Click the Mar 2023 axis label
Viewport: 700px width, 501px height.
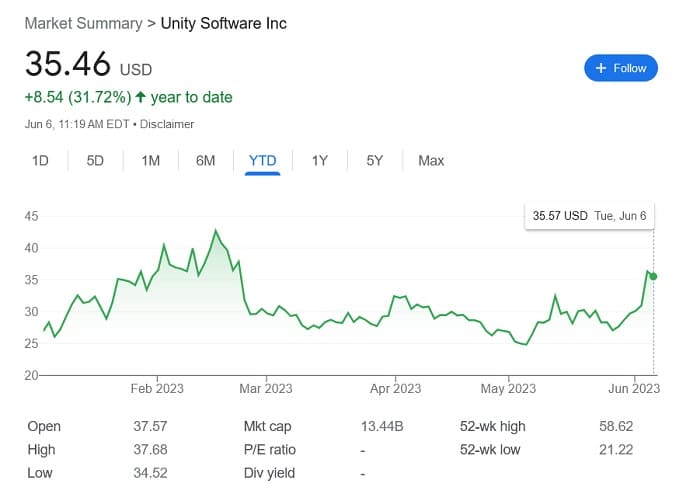click(x=266, y=388)
